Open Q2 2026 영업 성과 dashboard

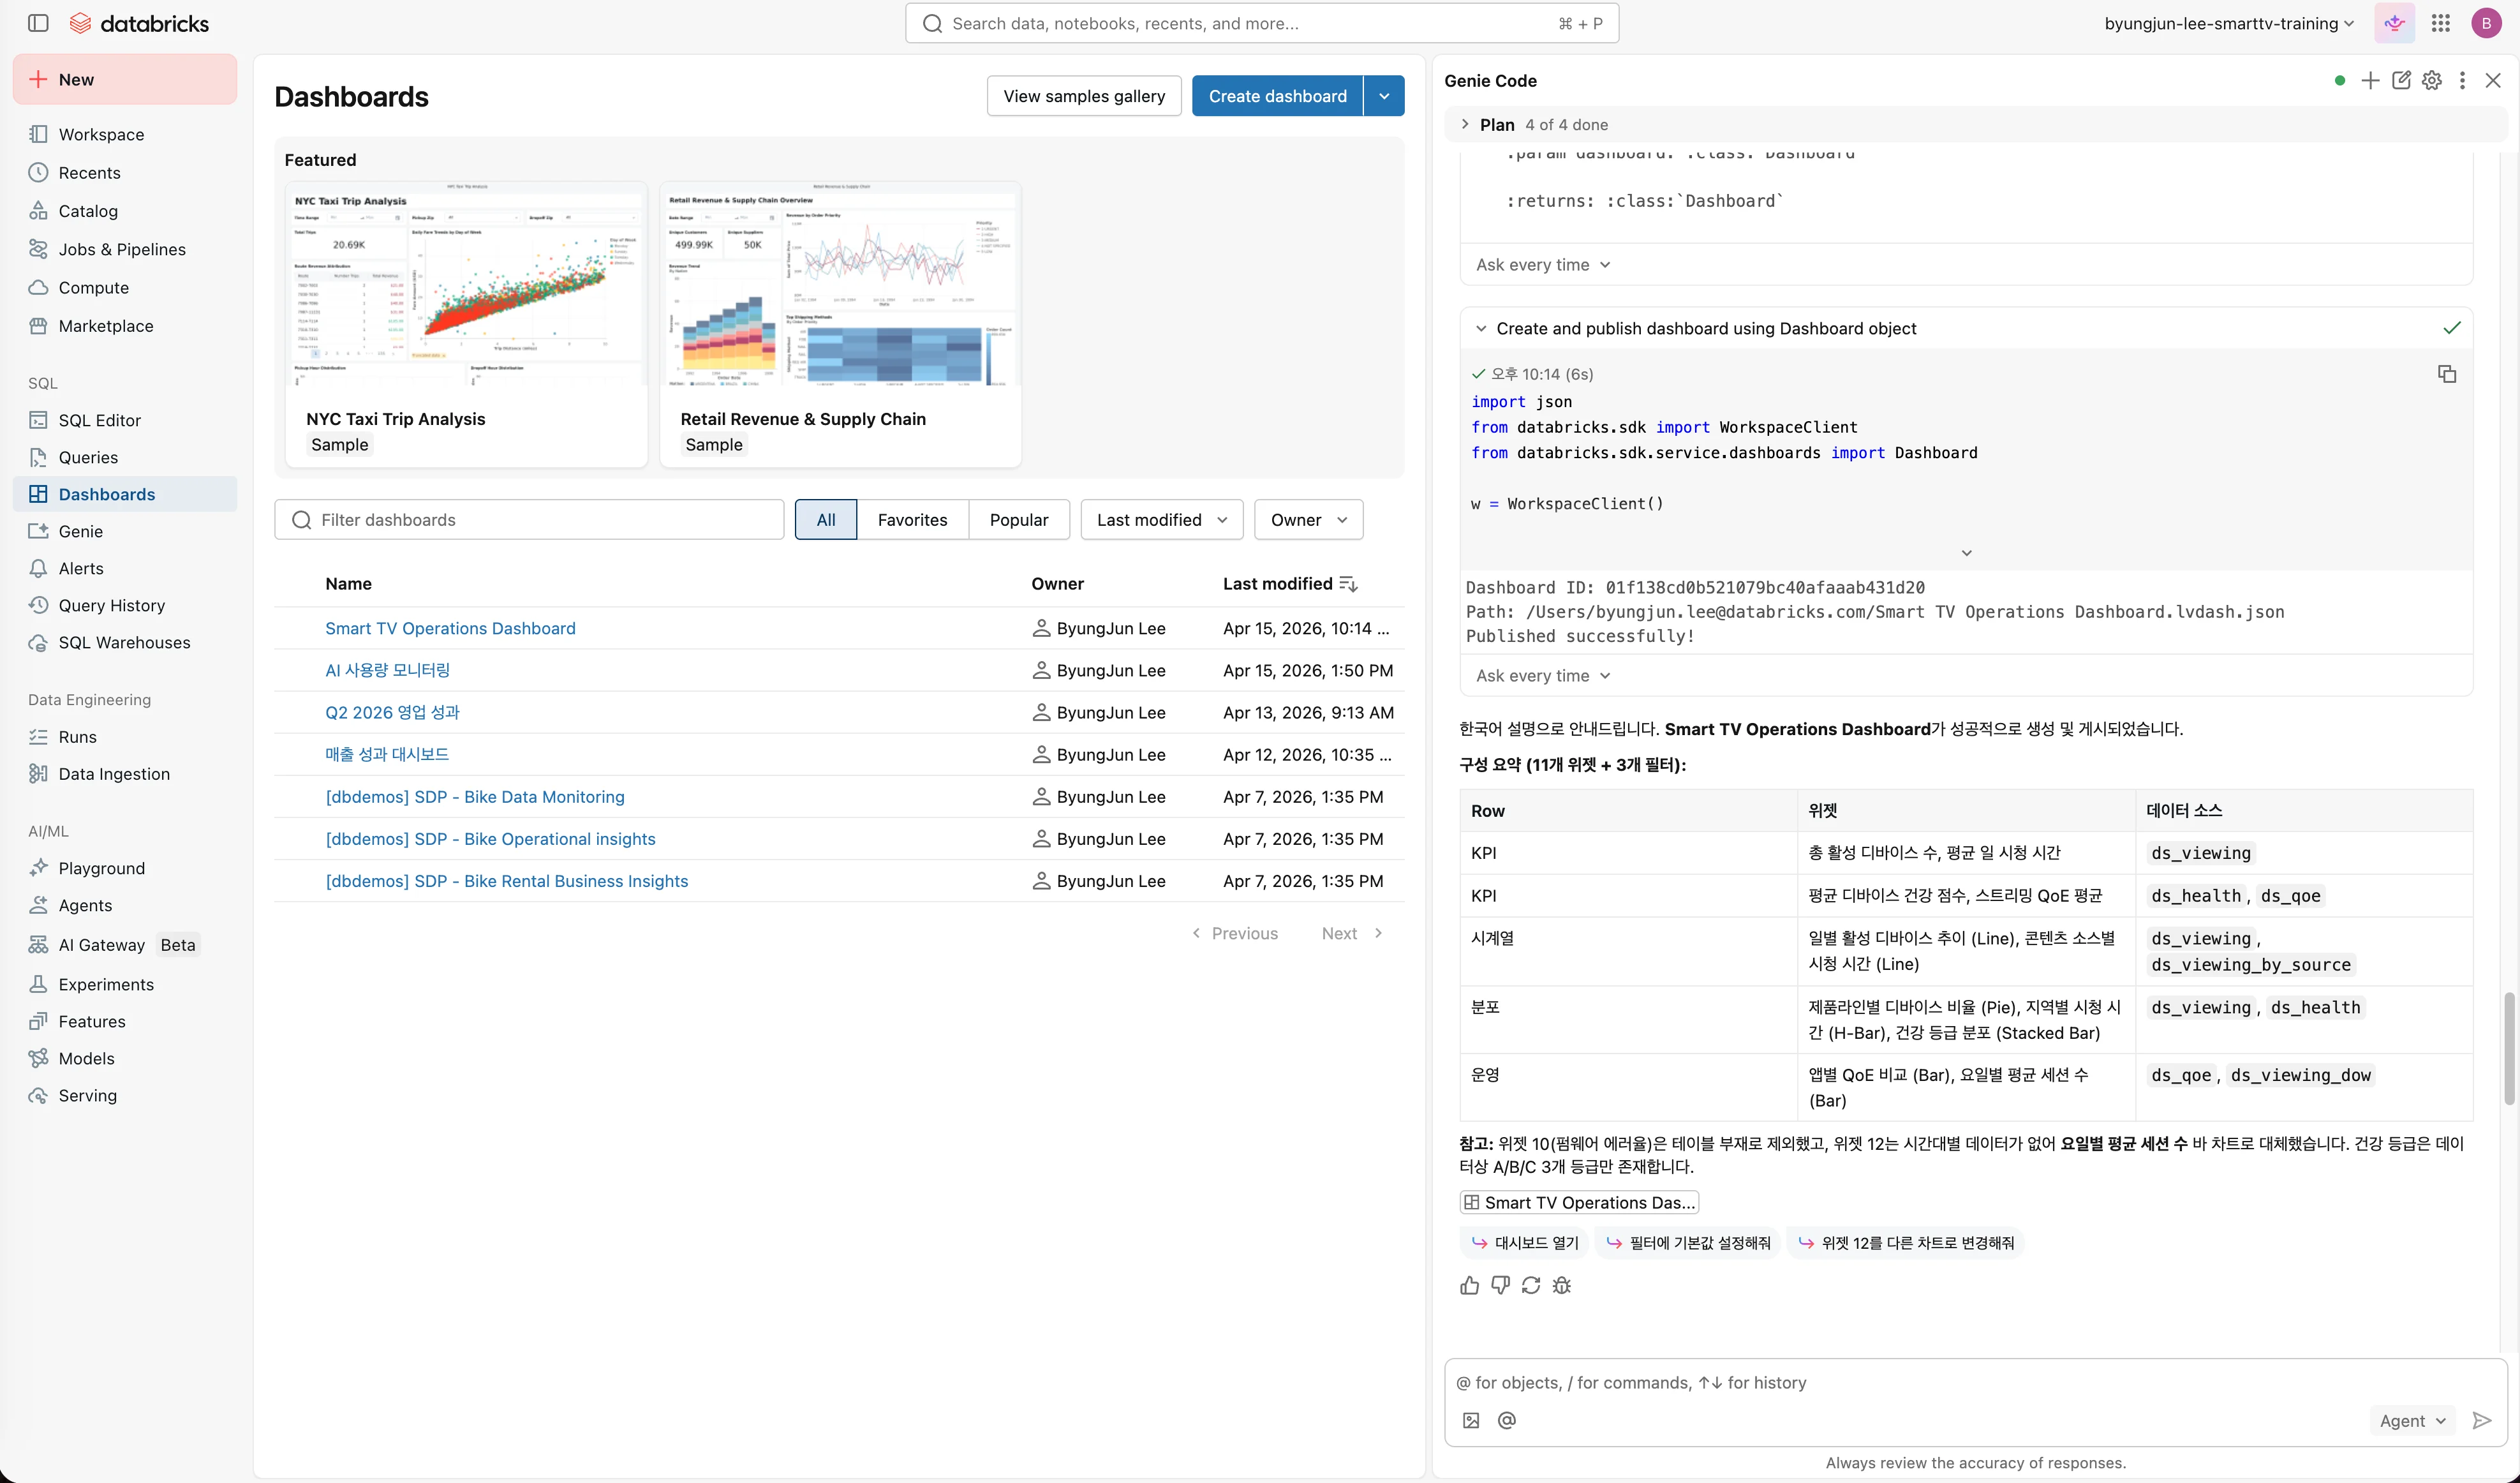[392, 712]
